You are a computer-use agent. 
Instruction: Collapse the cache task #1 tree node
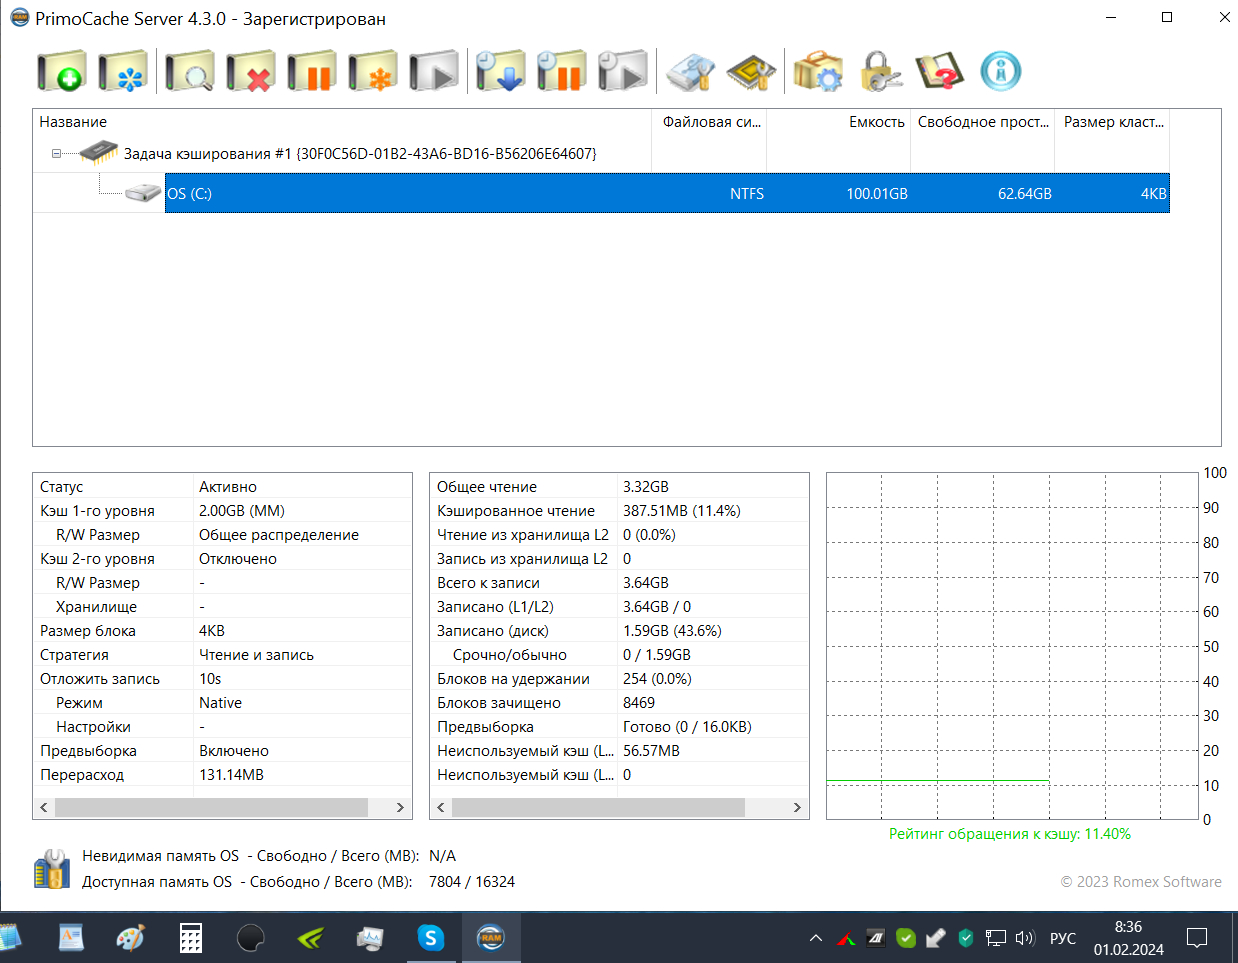click(x=57, y=154)
